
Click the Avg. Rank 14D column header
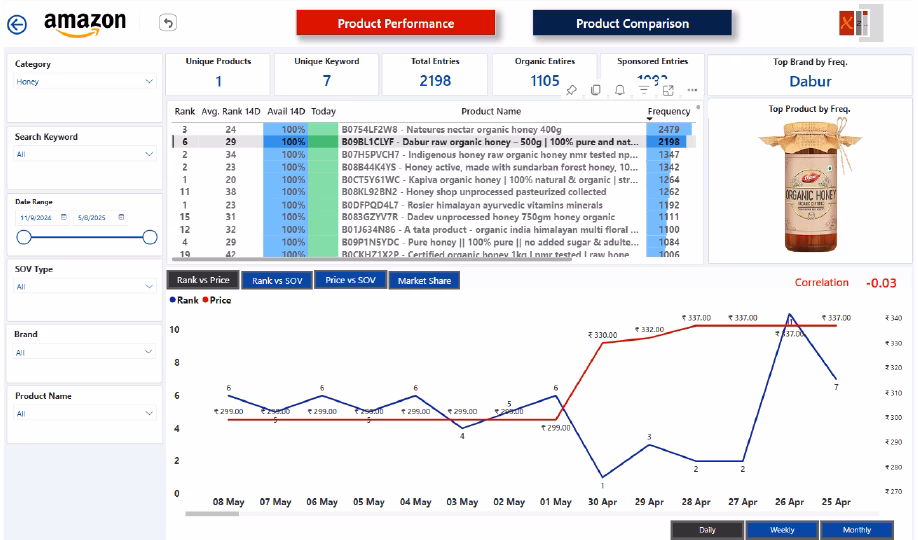[231, 111]
